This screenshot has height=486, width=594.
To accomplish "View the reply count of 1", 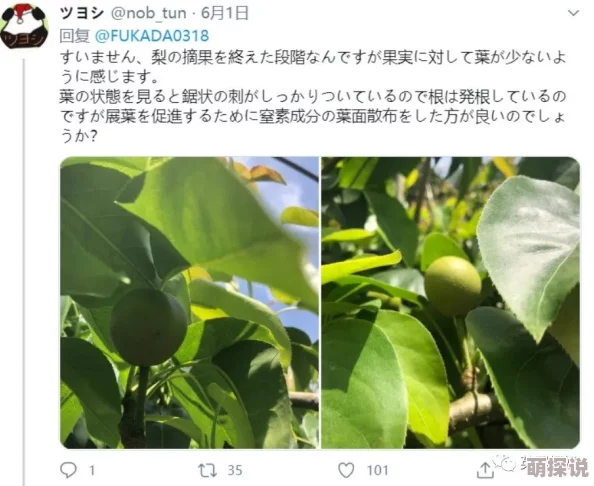I will 92,470.
